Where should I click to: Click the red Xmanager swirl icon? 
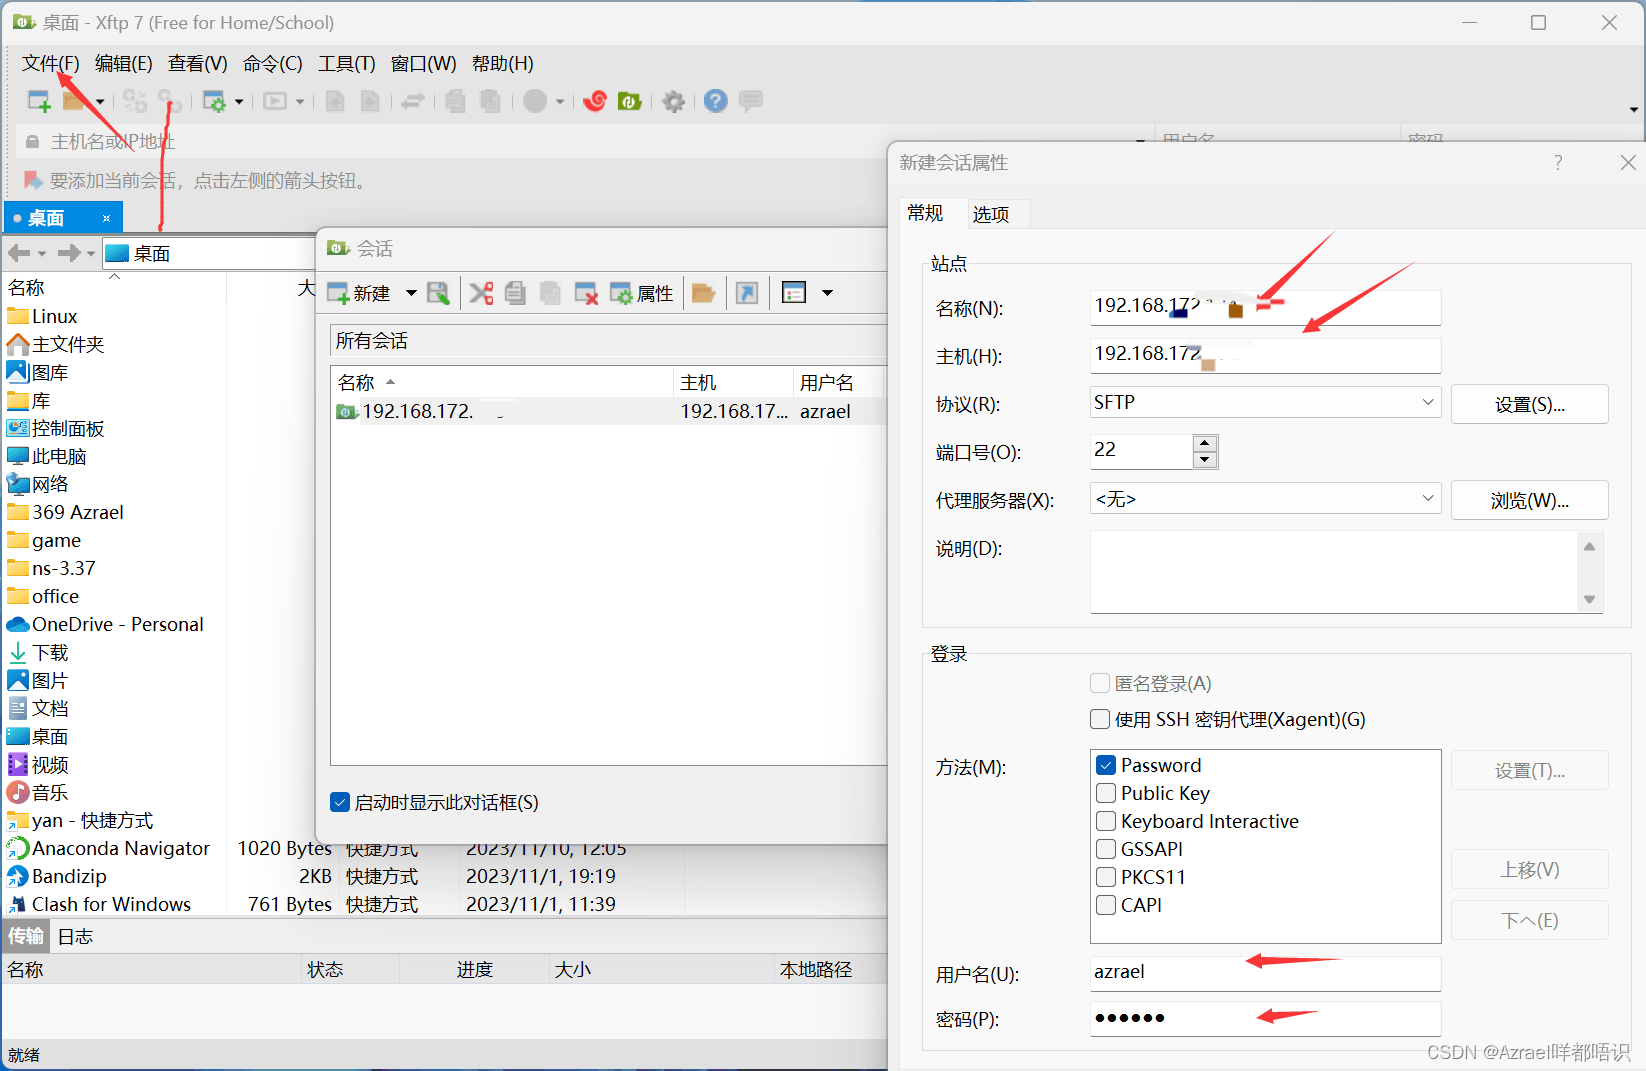coord(595,101)
